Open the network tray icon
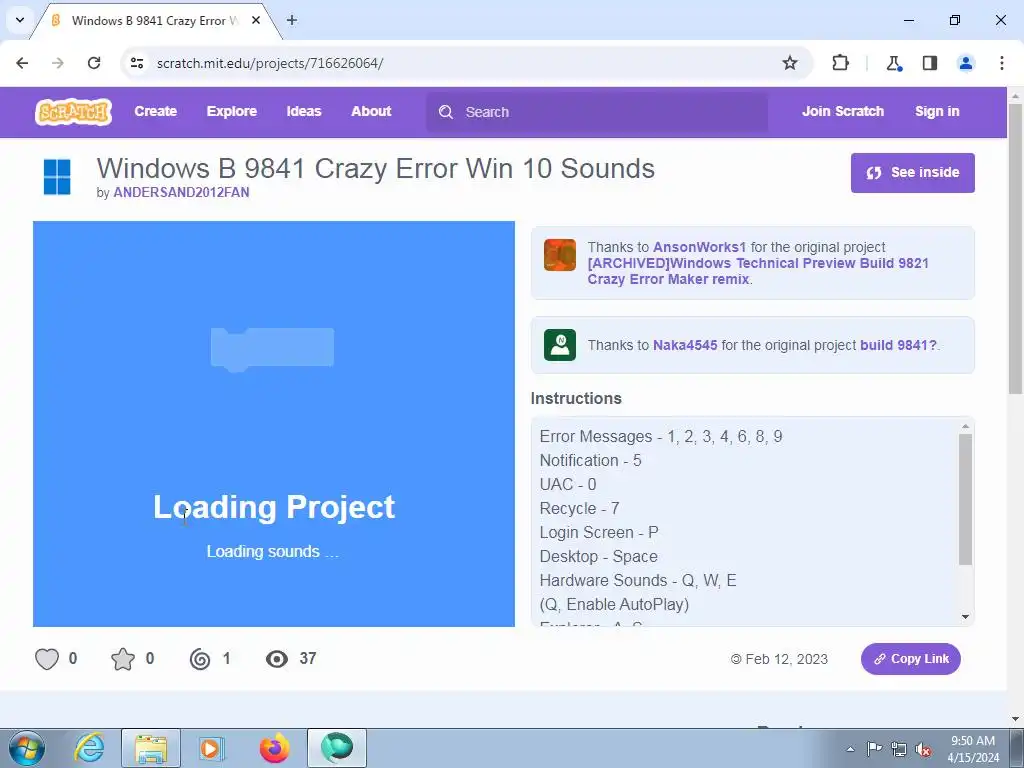 click(x=899, y=749)
